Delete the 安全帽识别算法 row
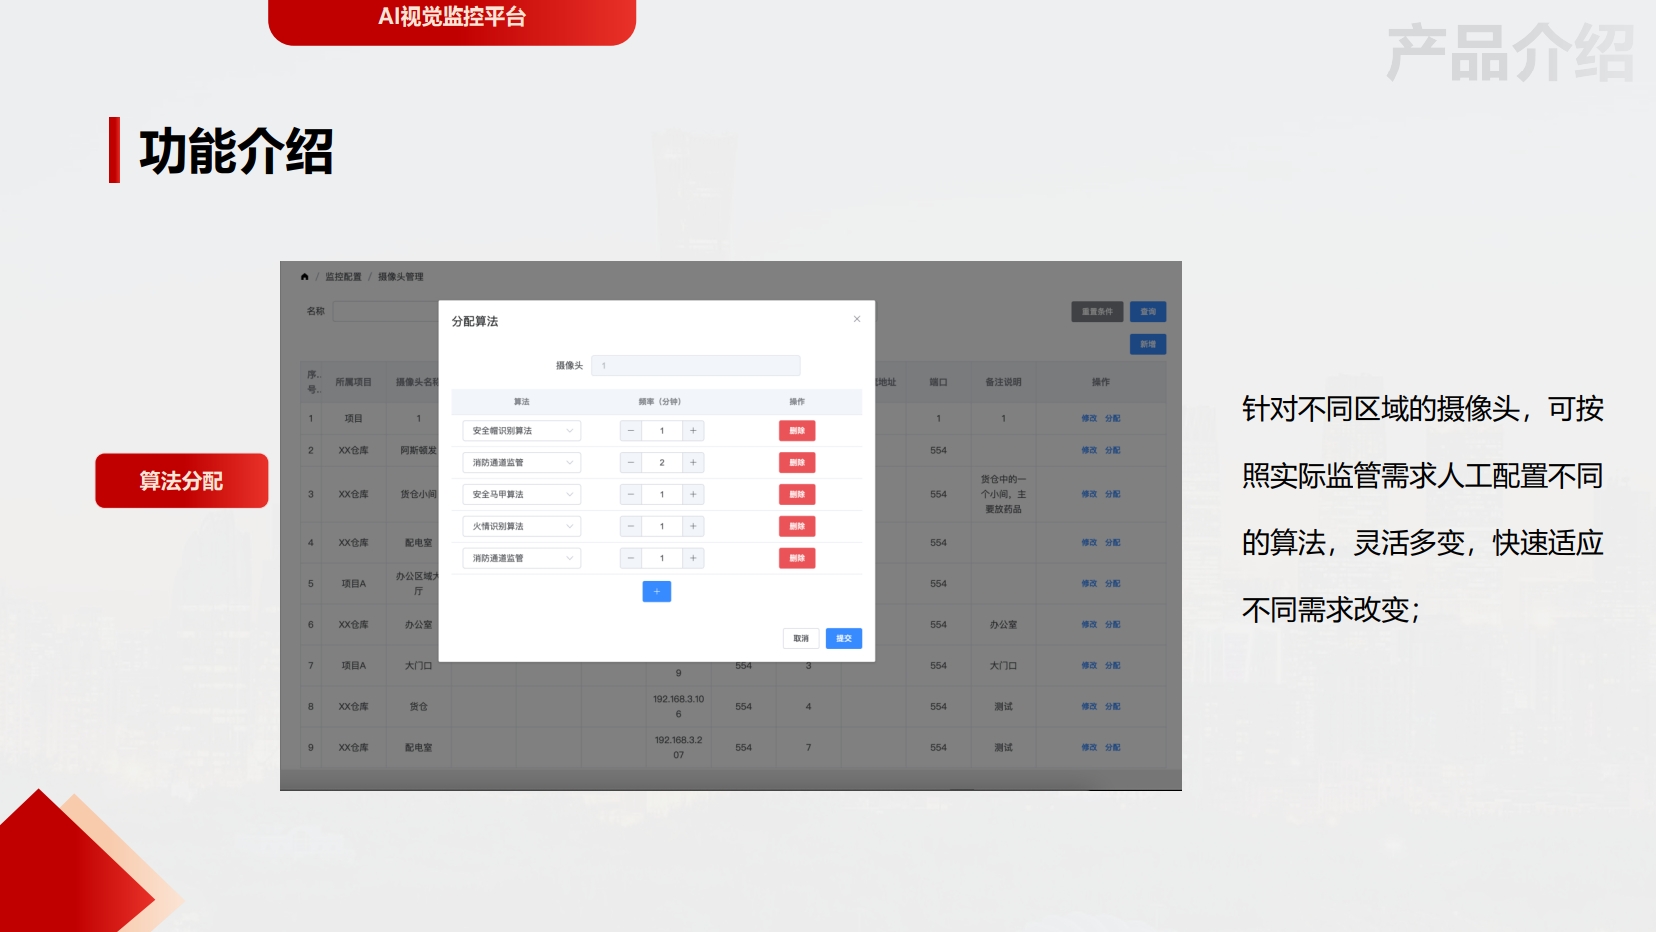 click(797, 431)
